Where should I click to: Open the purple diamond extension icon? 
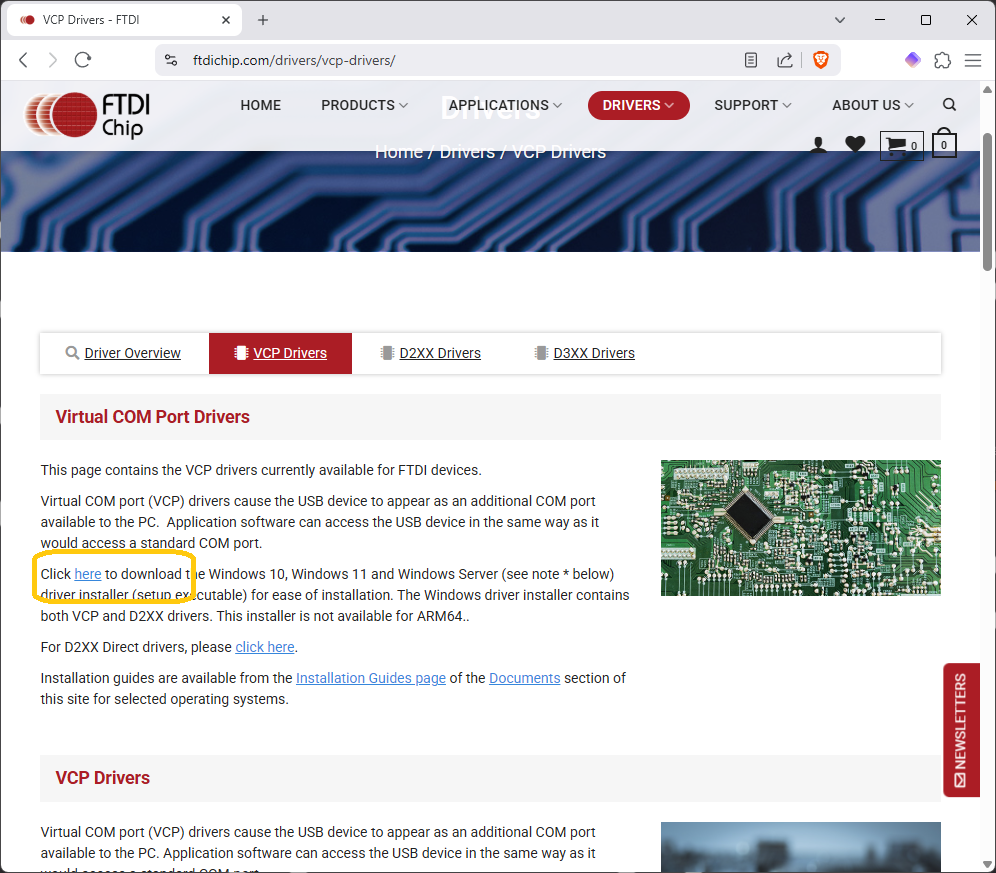[913, 60]
